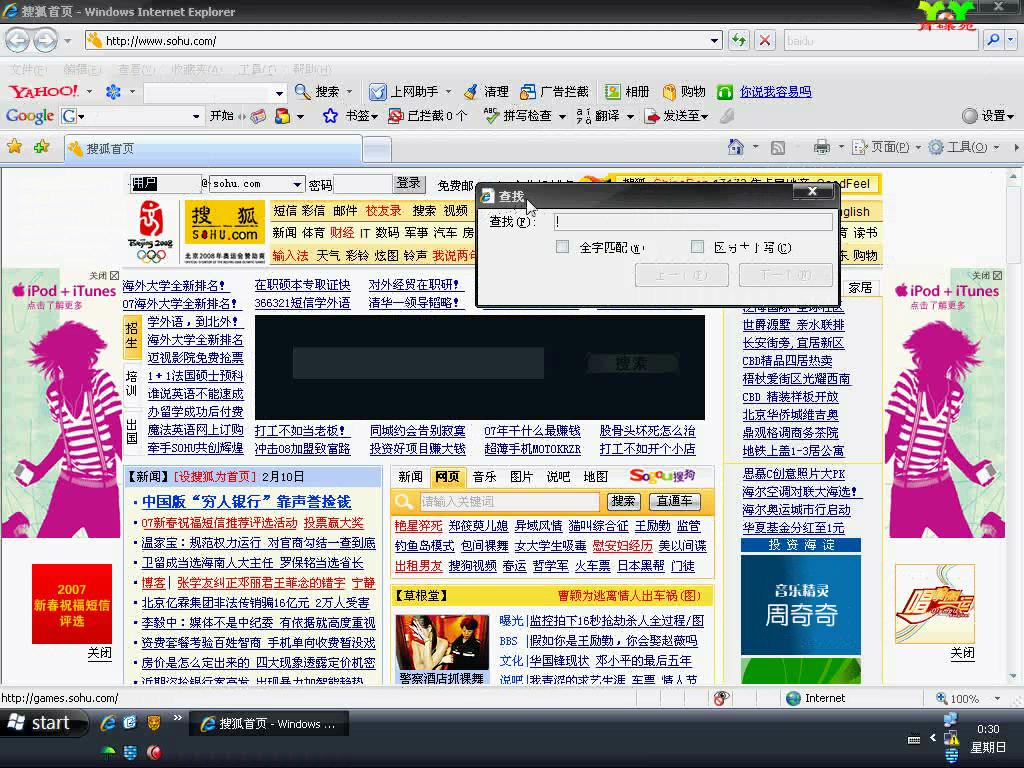The height and width of the screenshot is (768, 1024).
Task: Click the Add to Favorites star-plus icon
Action: (x=42, y=147)
